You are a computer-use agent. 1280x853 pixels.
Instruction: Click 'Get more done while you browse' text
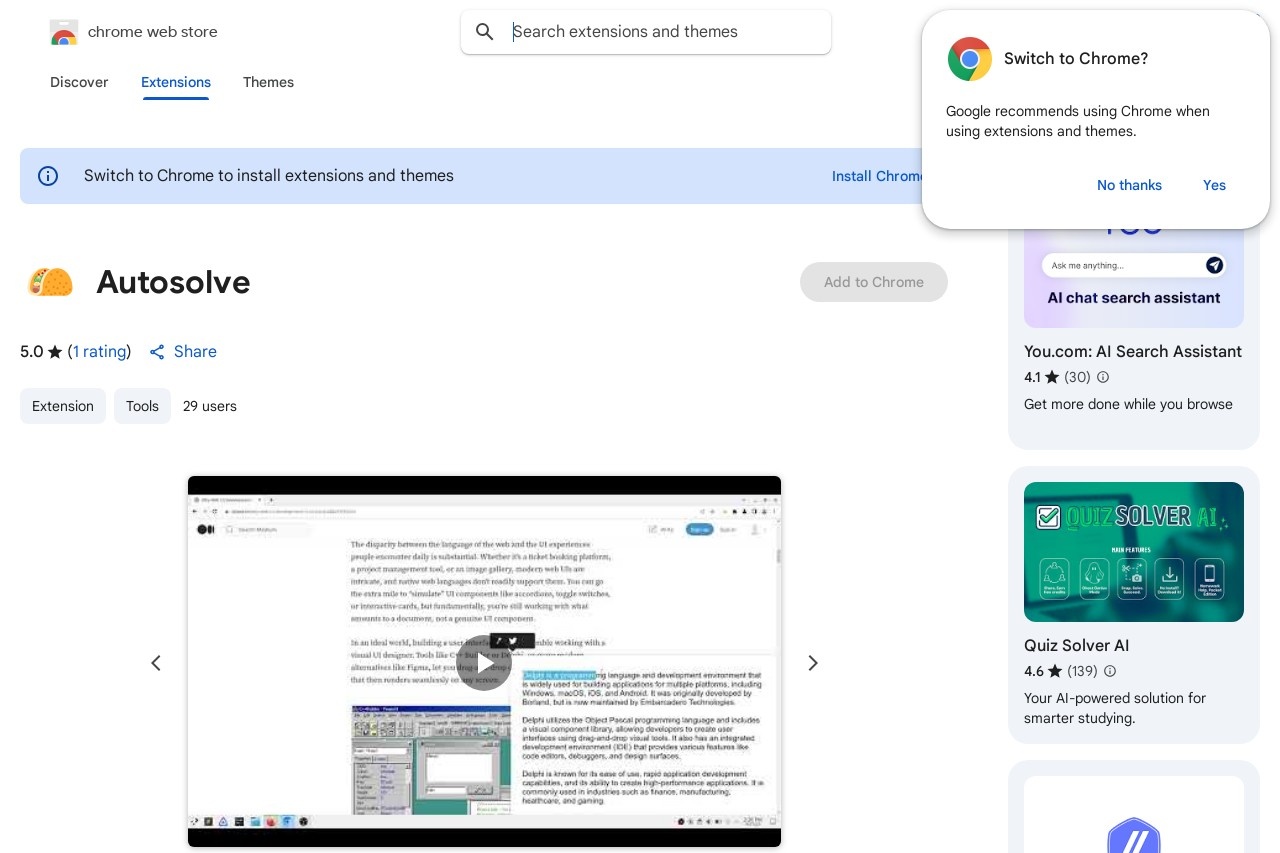pos(1128,404)
